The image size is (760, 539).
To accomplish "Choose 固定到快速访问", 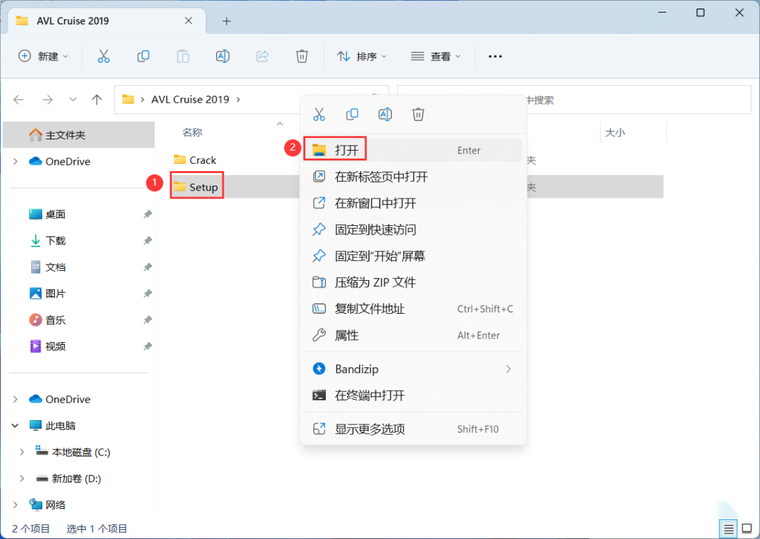I will click(x=413, y=229).
